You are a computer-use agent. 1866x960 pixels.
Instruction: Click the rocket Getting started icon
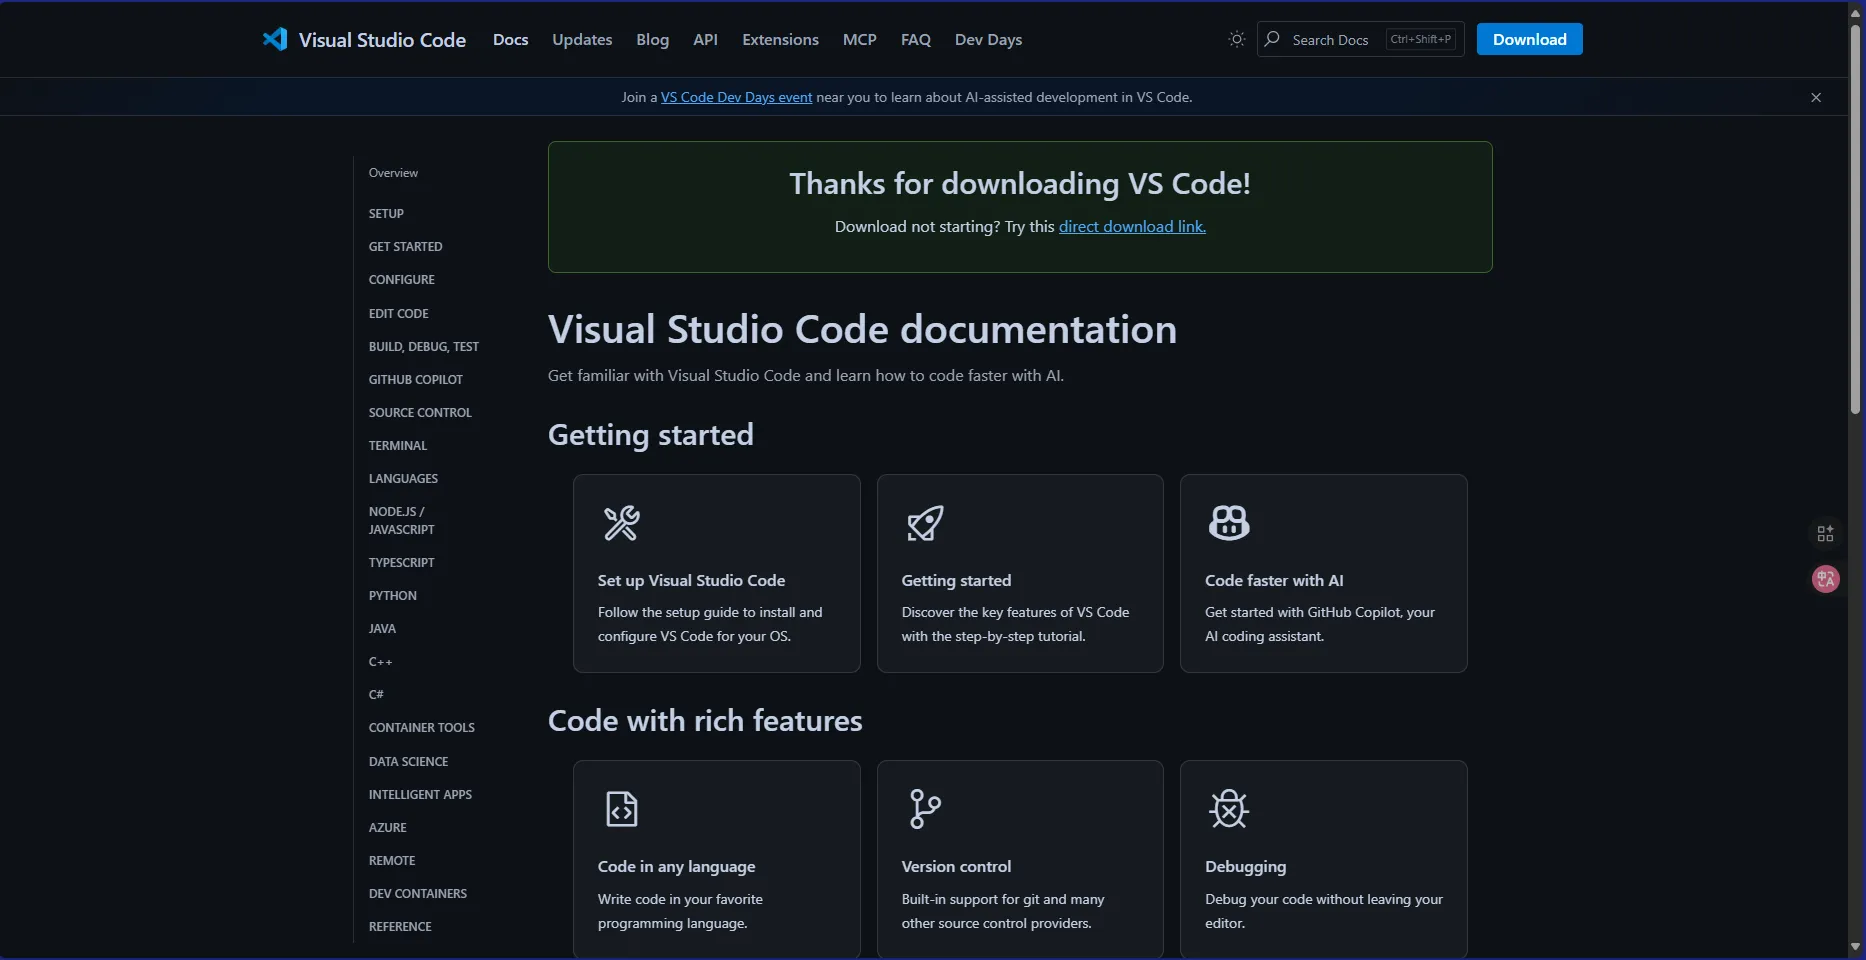click(x=925, y=523)
